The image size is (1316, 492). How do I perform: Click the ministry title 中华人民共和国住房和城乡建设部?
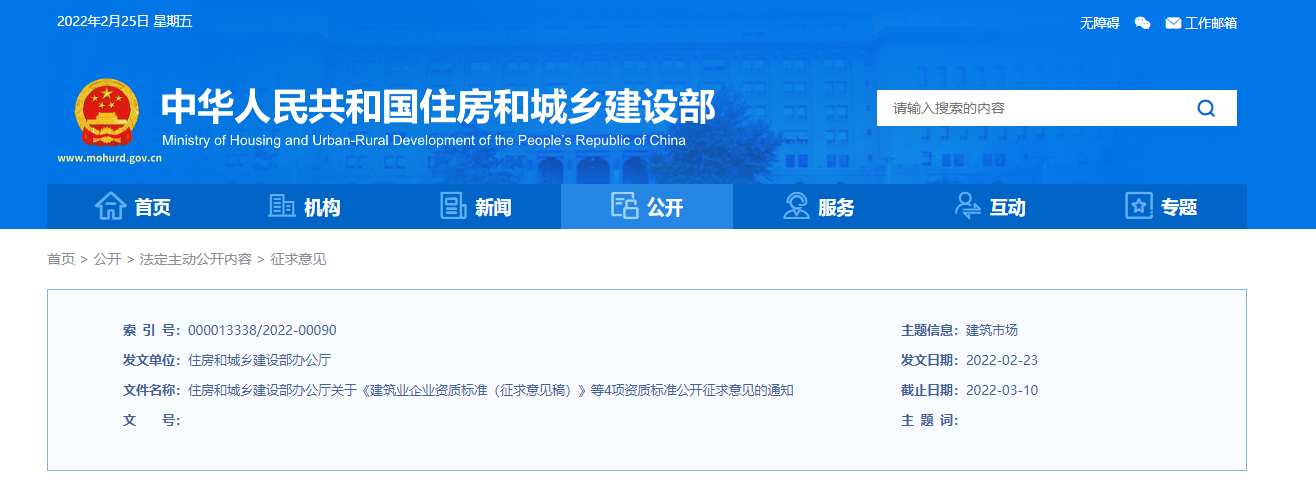click(438, 106)
